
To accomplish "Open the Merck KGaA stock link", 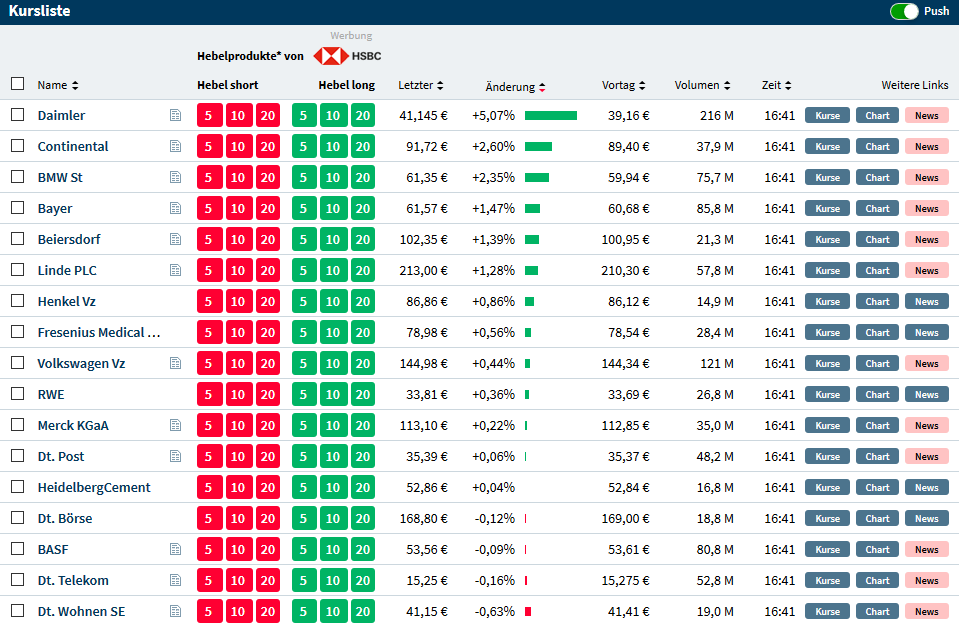I will pos(73,425).
